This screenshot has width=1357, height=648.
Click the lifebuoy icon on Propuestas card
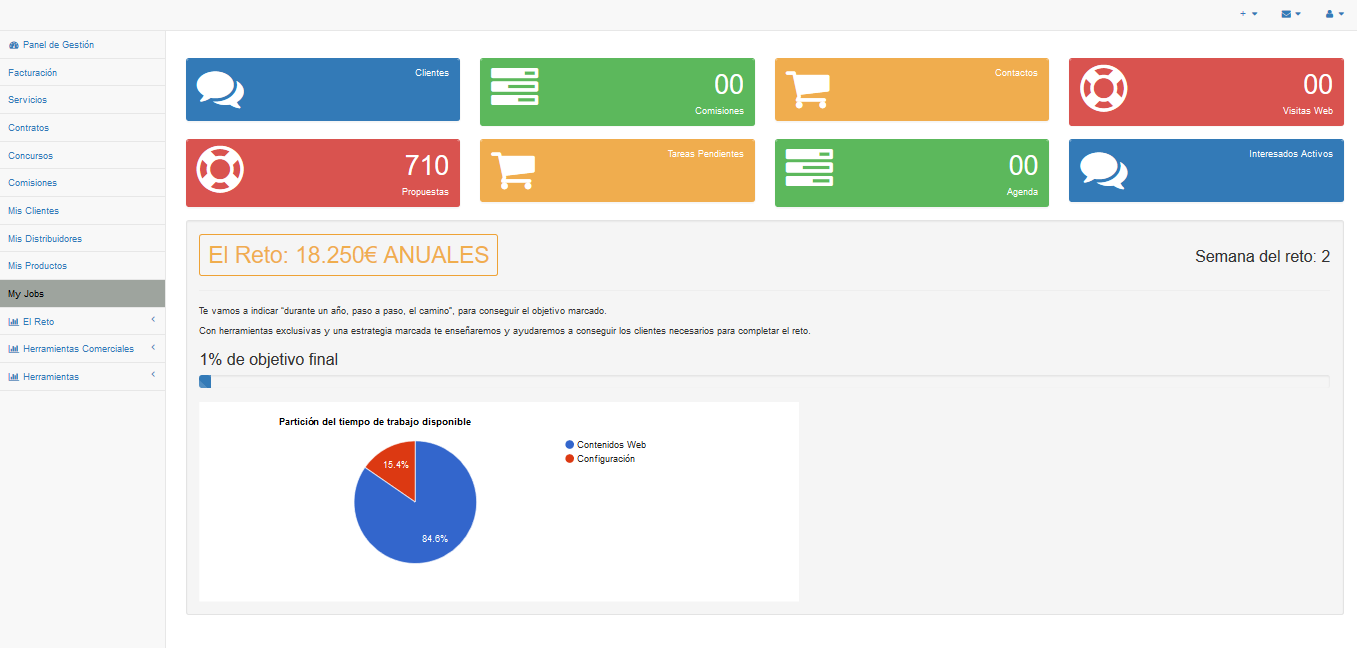point(220,169)
